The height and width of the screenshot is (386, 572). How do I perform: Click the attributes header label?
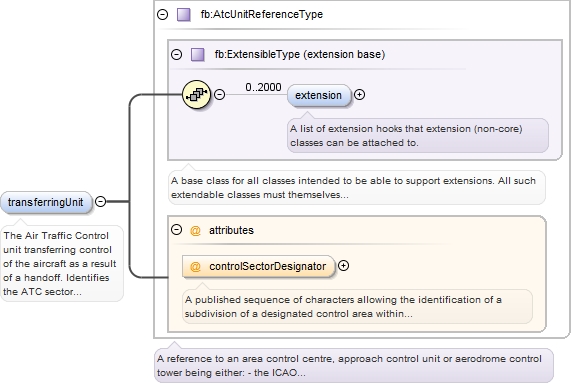(x=231, y=230)
